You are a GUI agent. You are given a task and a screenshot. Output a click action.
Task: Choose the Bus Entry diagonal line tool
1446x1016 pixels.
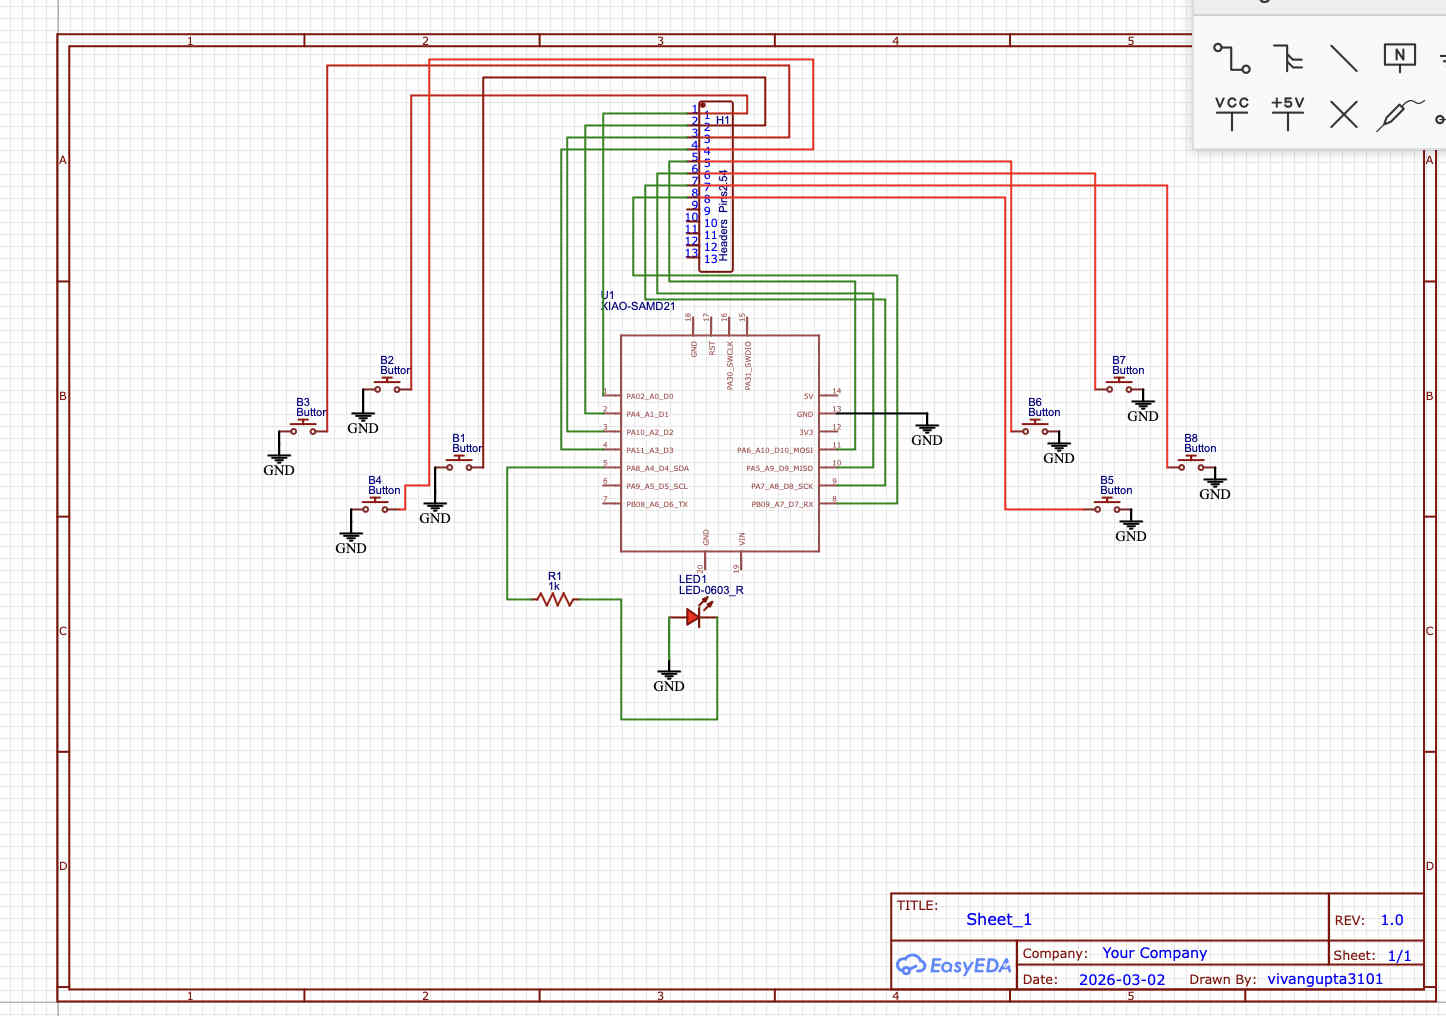pyautogui.click(x=1343, y=58)
